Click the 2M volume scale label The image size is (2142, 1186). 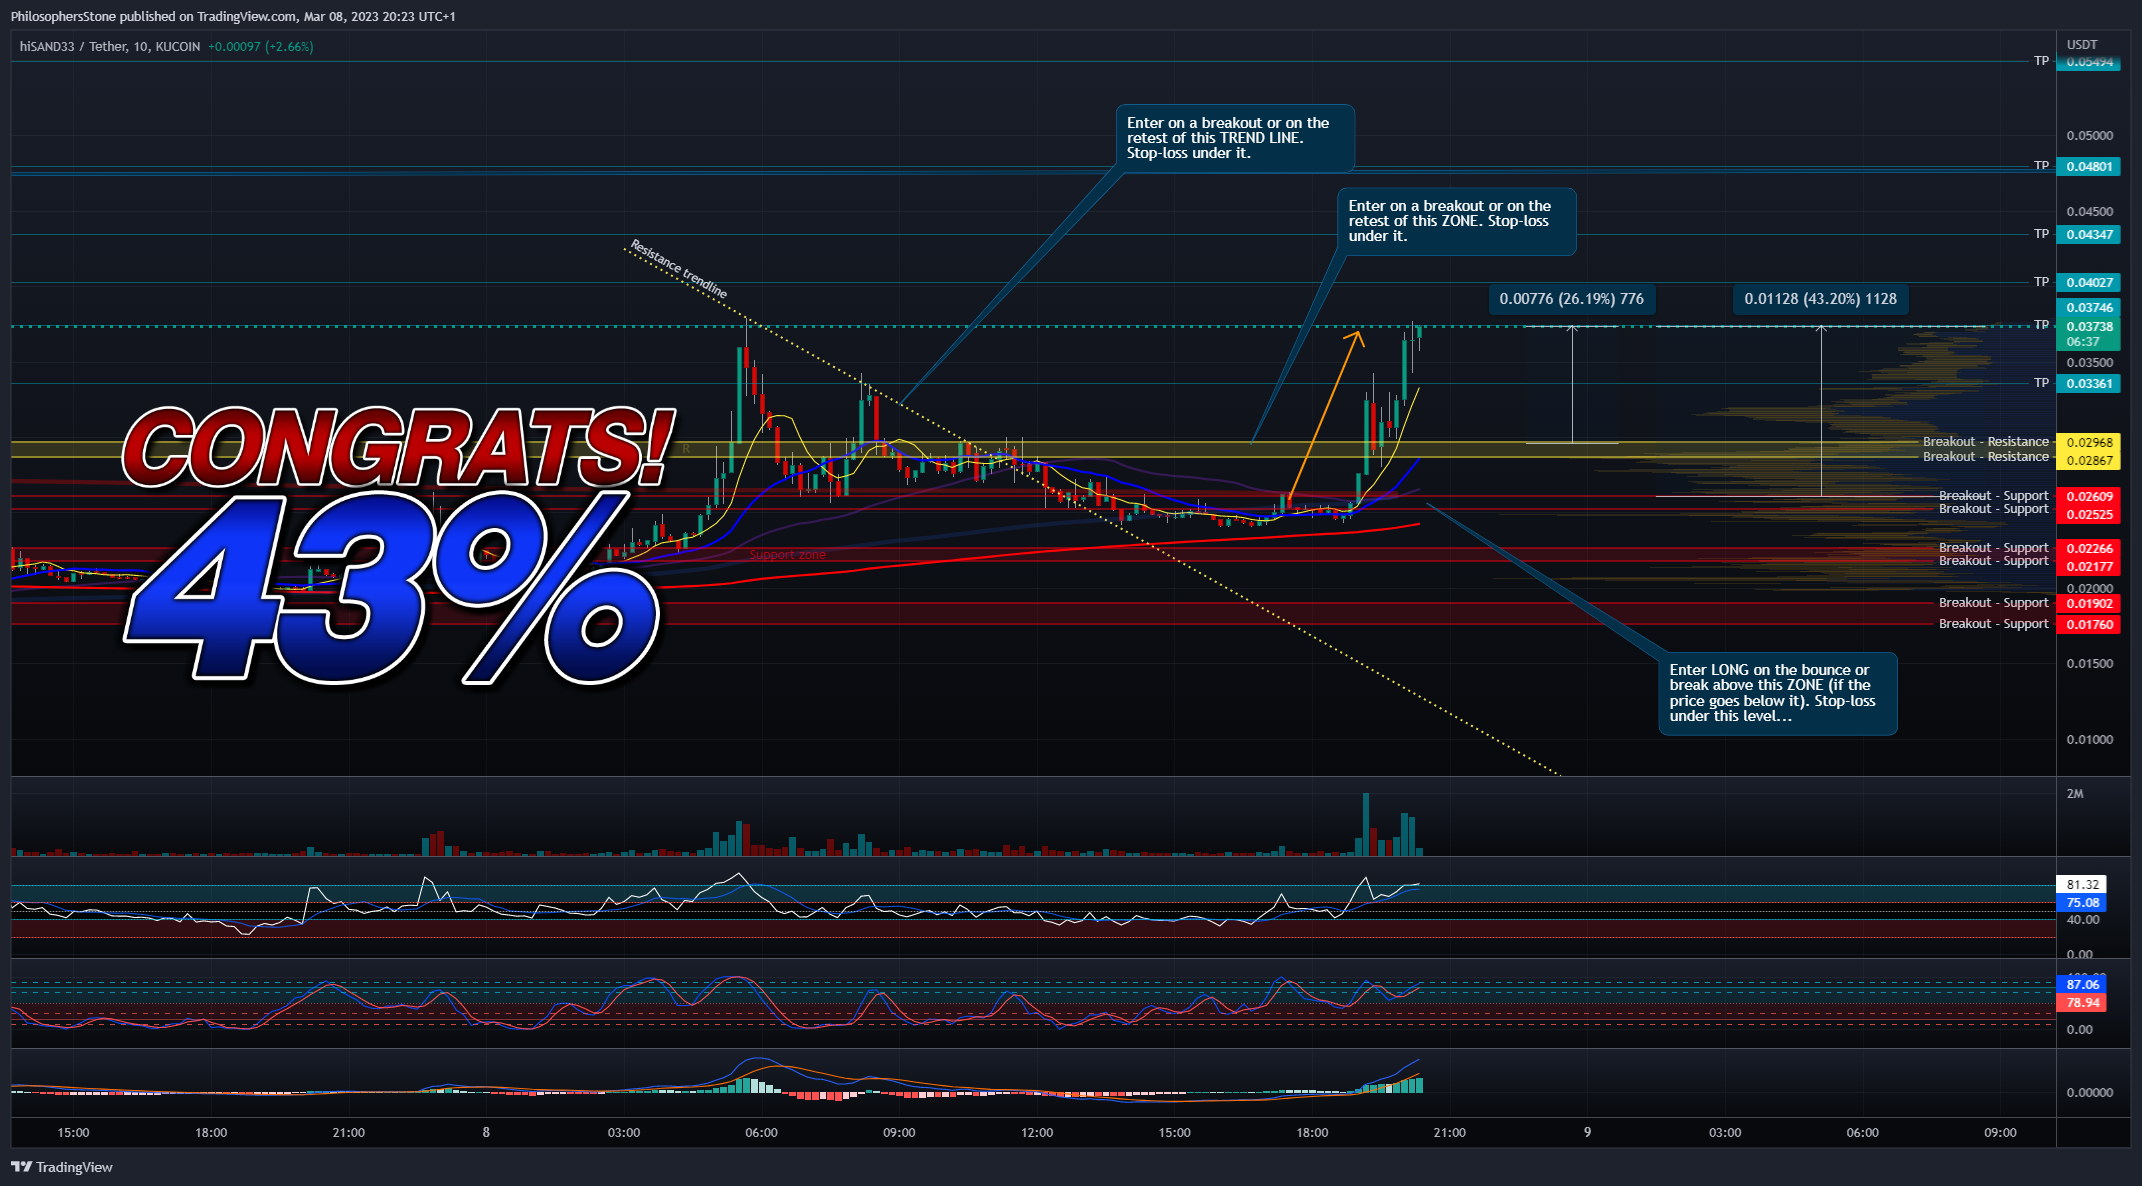[2075, 794]
